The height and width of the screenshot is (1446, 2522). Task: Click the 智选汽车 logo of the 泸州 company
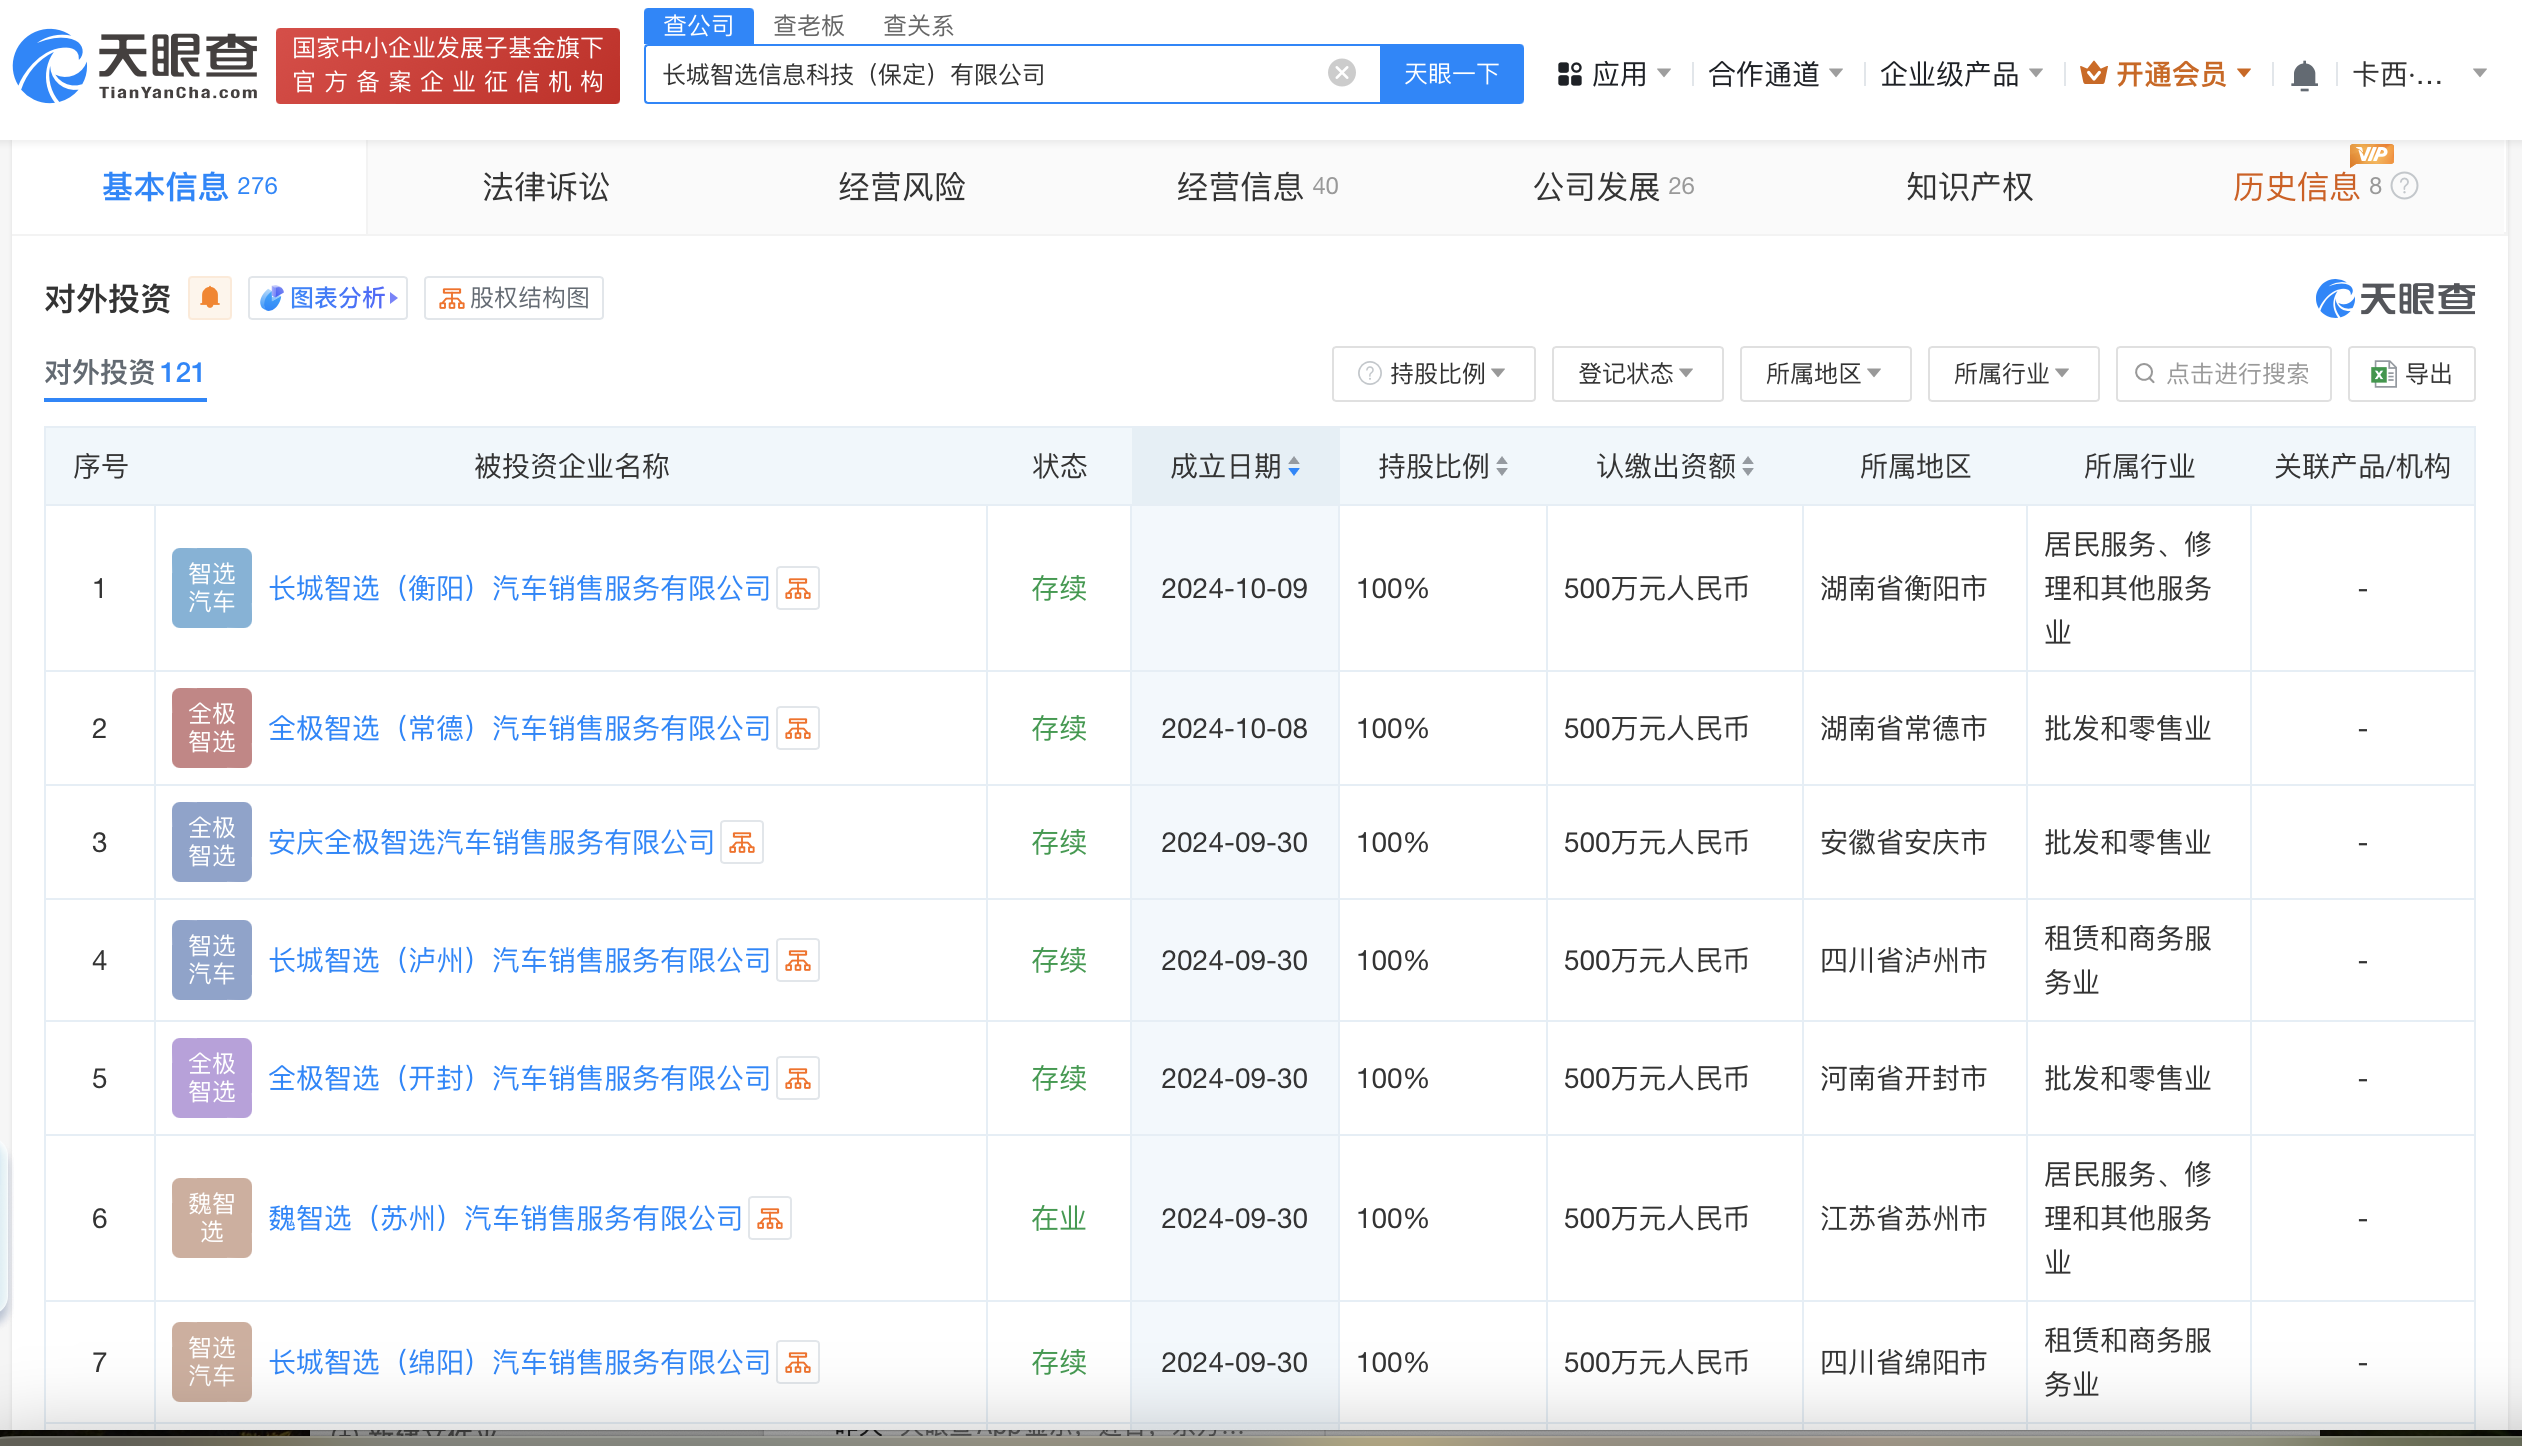pos(212,960)
